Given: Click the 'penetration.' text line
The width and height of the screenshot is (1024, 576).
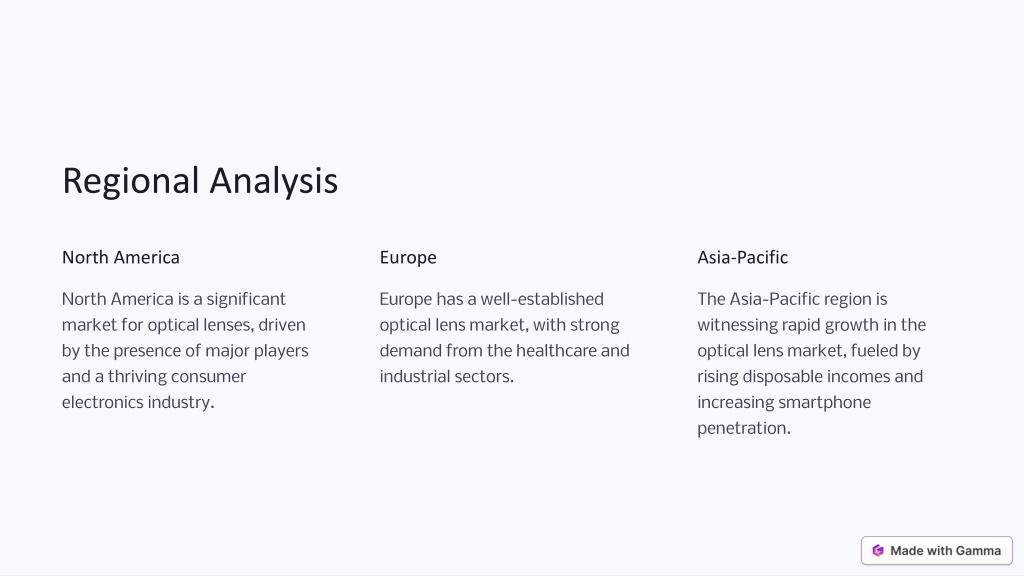Looking at the screenshot, I should [x=744, y=428].
